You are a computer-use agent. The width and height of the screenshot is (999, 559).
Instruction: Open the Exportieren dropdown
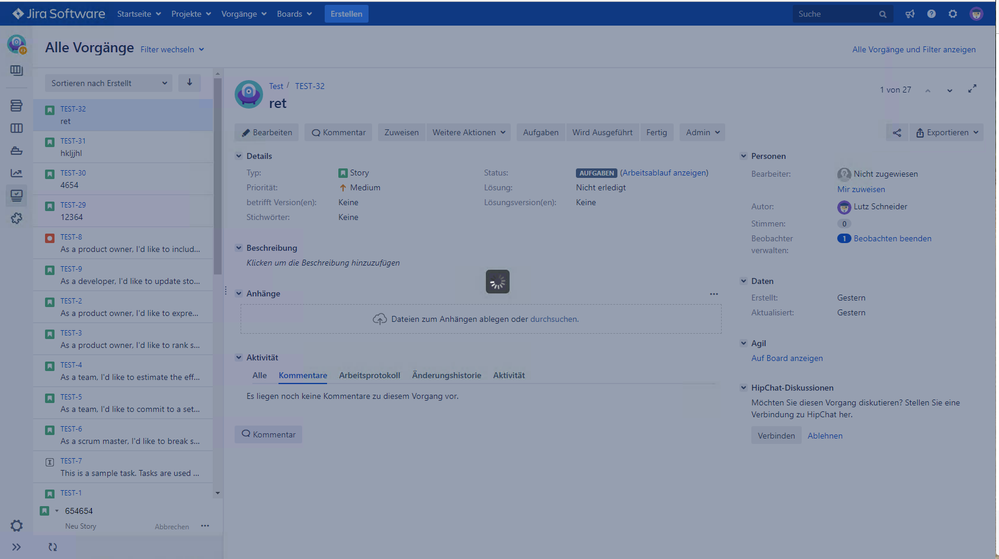(x=946, y=133)
